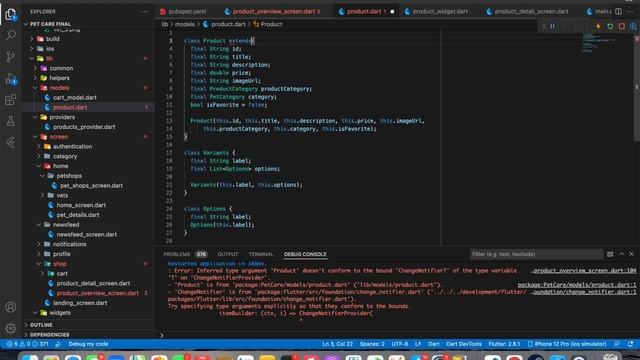640x360 pixels.
Task: Open product_overview_screen.dart:104 error link
Action: [x=584, y=271]
